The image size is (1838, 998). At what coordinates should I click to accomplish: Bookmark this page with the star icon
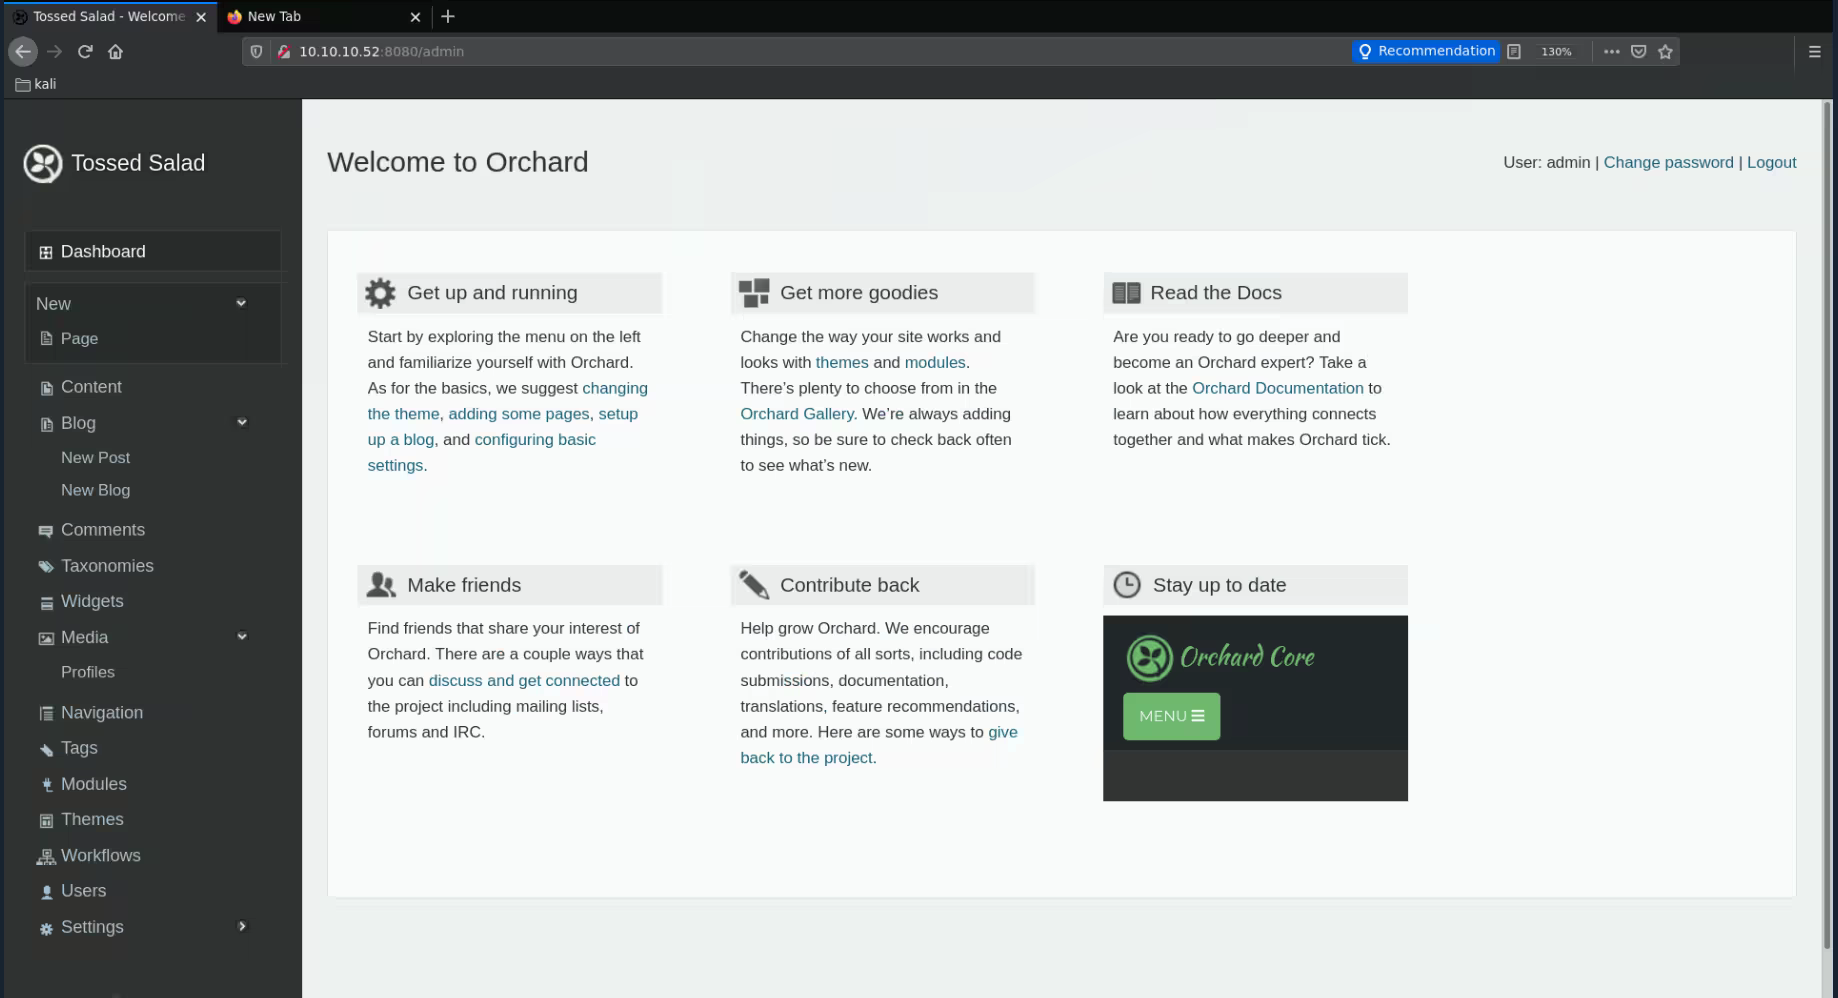point(1665,52)
